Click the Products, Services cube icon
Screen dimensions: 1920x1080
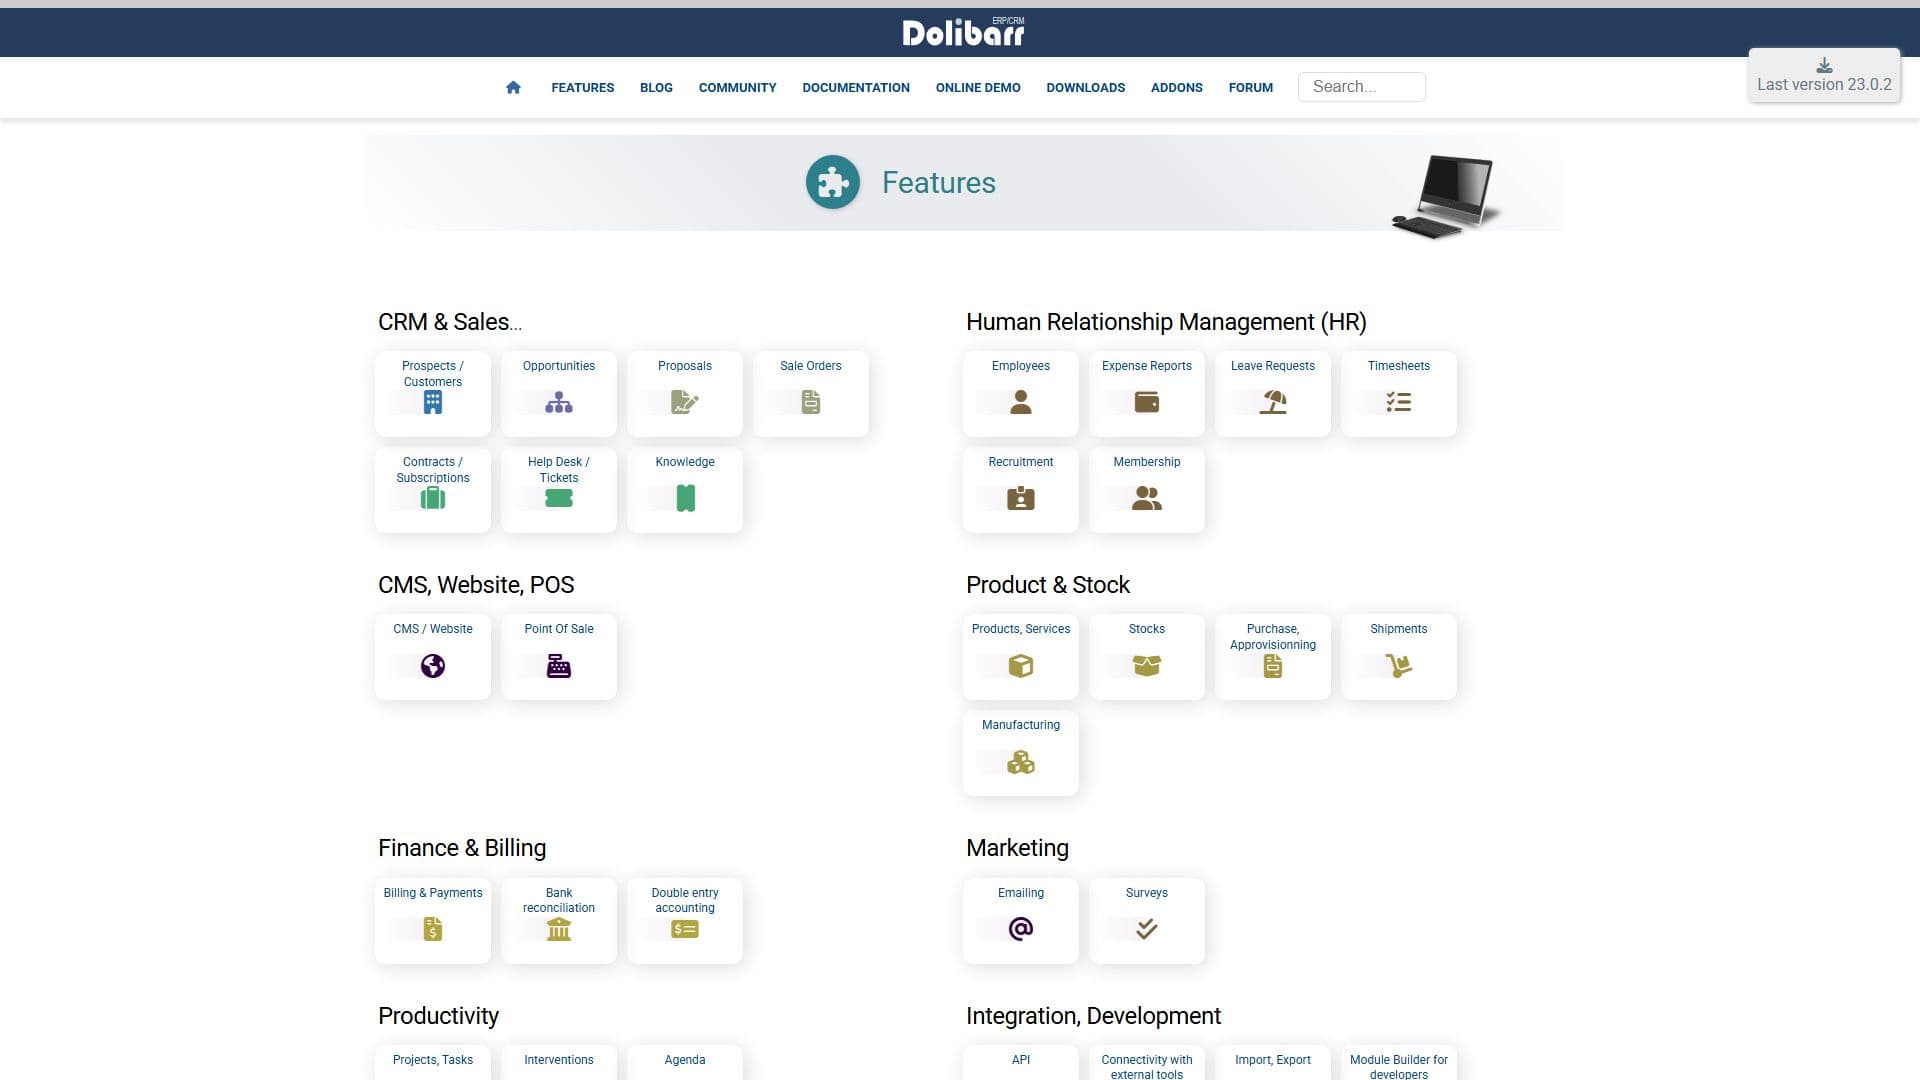(x=1021, y=666)
